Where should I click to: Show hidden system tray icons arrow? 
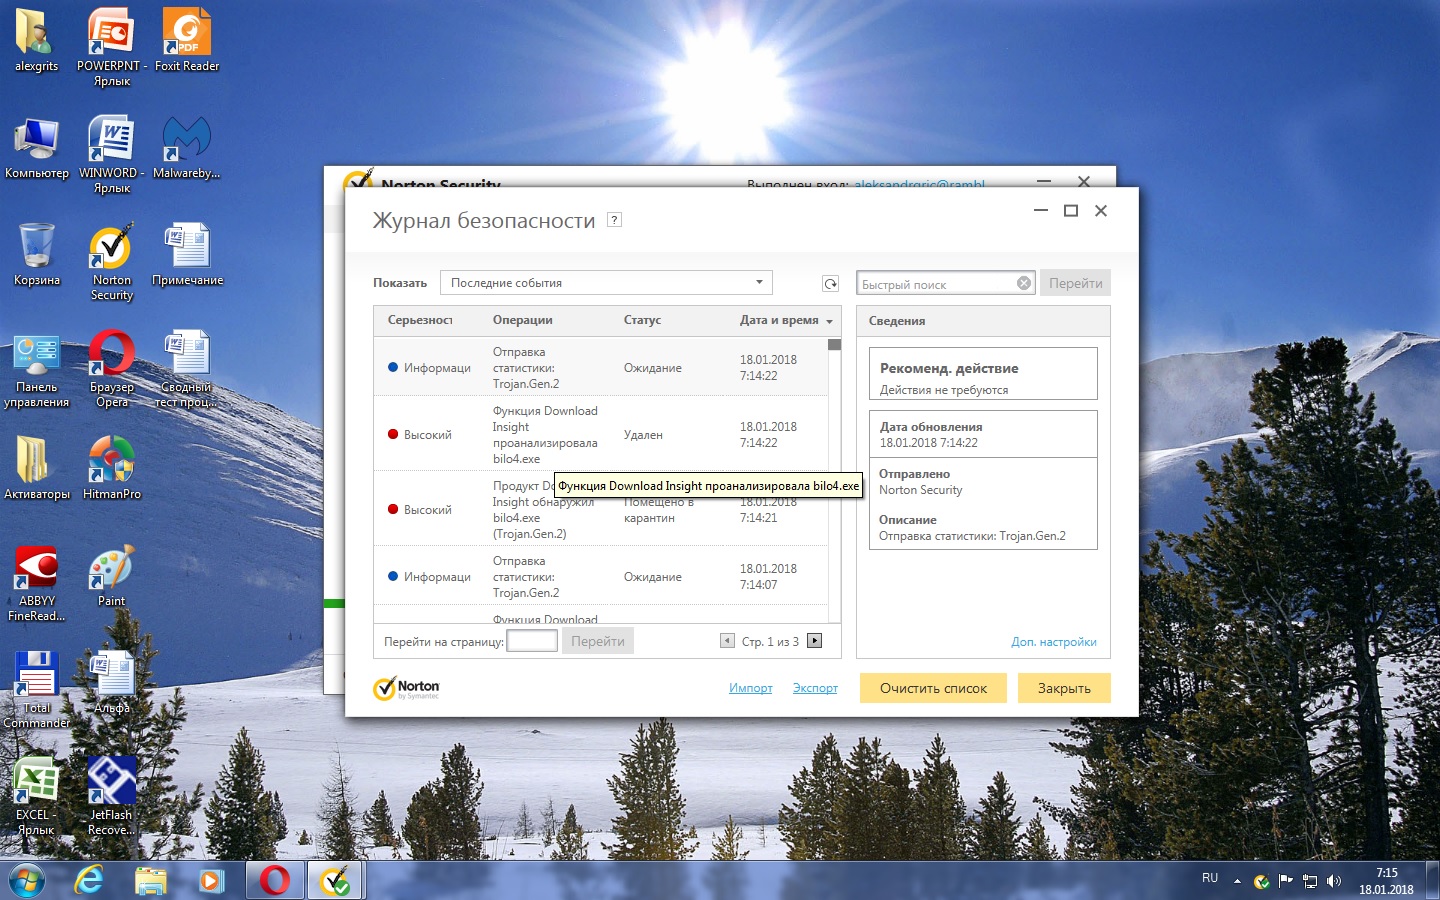(x=1237, y=881)
